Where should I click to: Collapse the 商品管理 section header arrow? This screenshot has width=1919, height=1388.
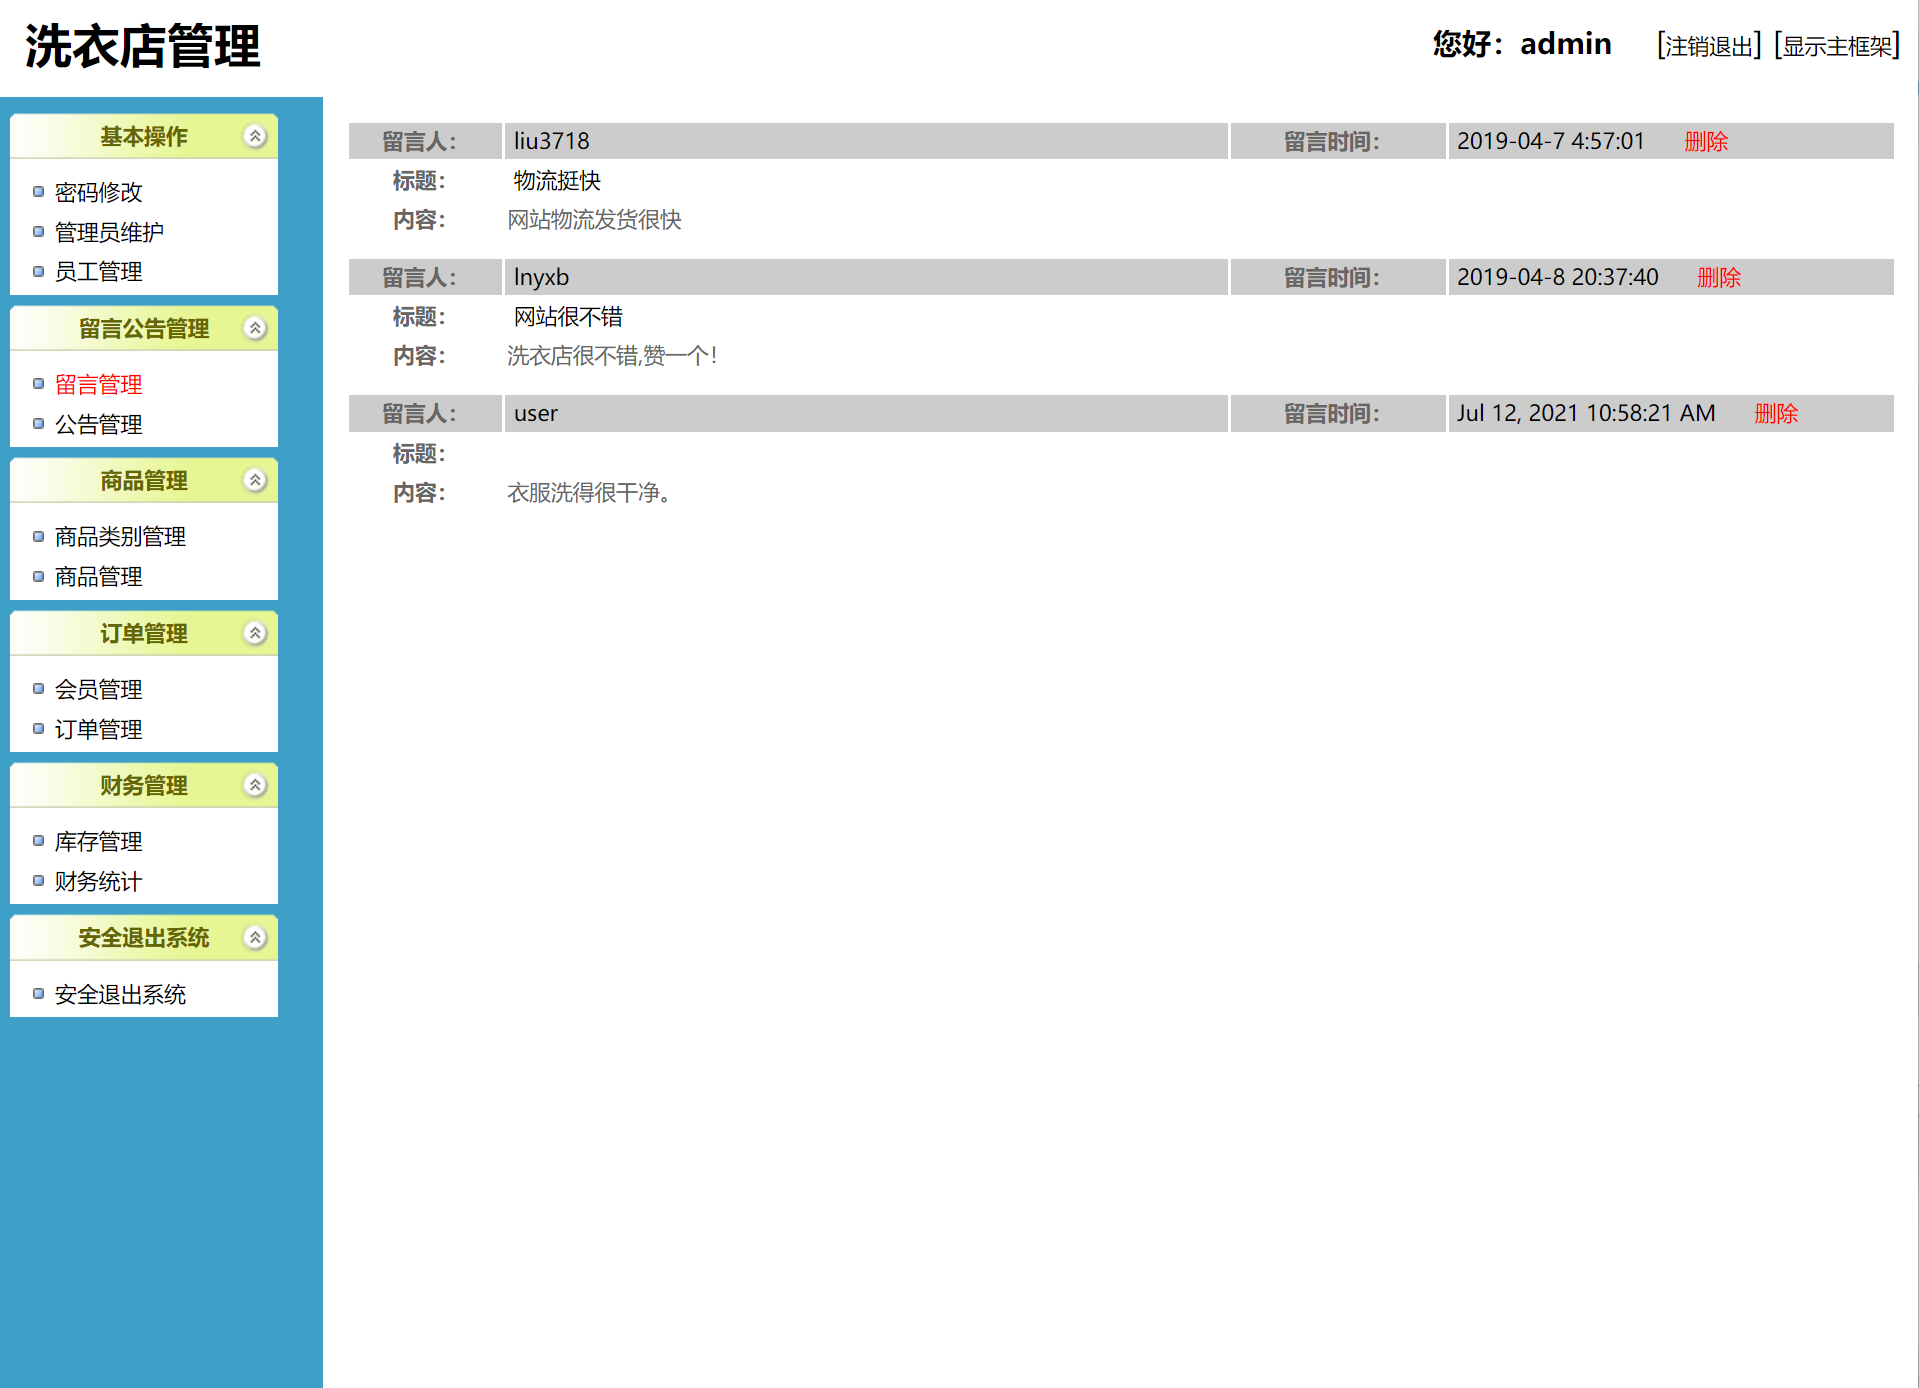point(255,480)
